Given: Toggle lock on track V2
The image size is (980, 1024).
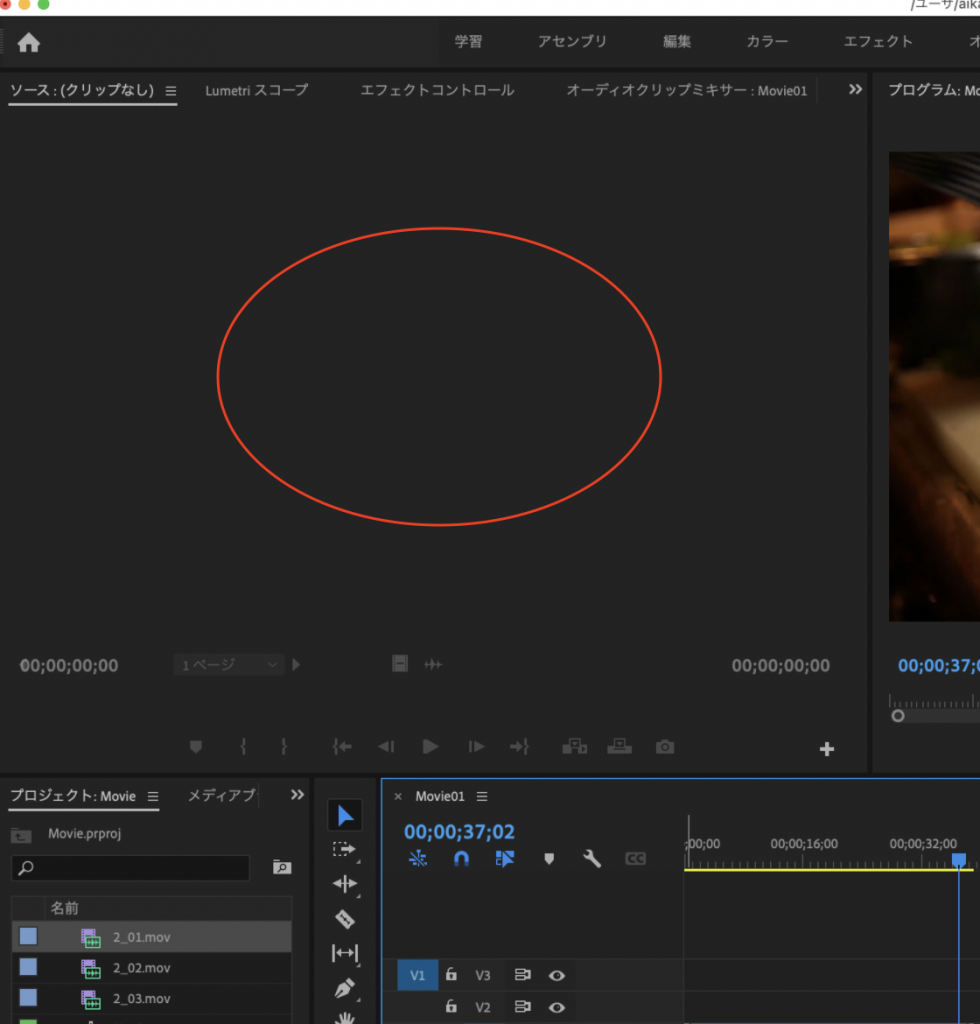Looking at the screenshot, I should (451, 1007).
